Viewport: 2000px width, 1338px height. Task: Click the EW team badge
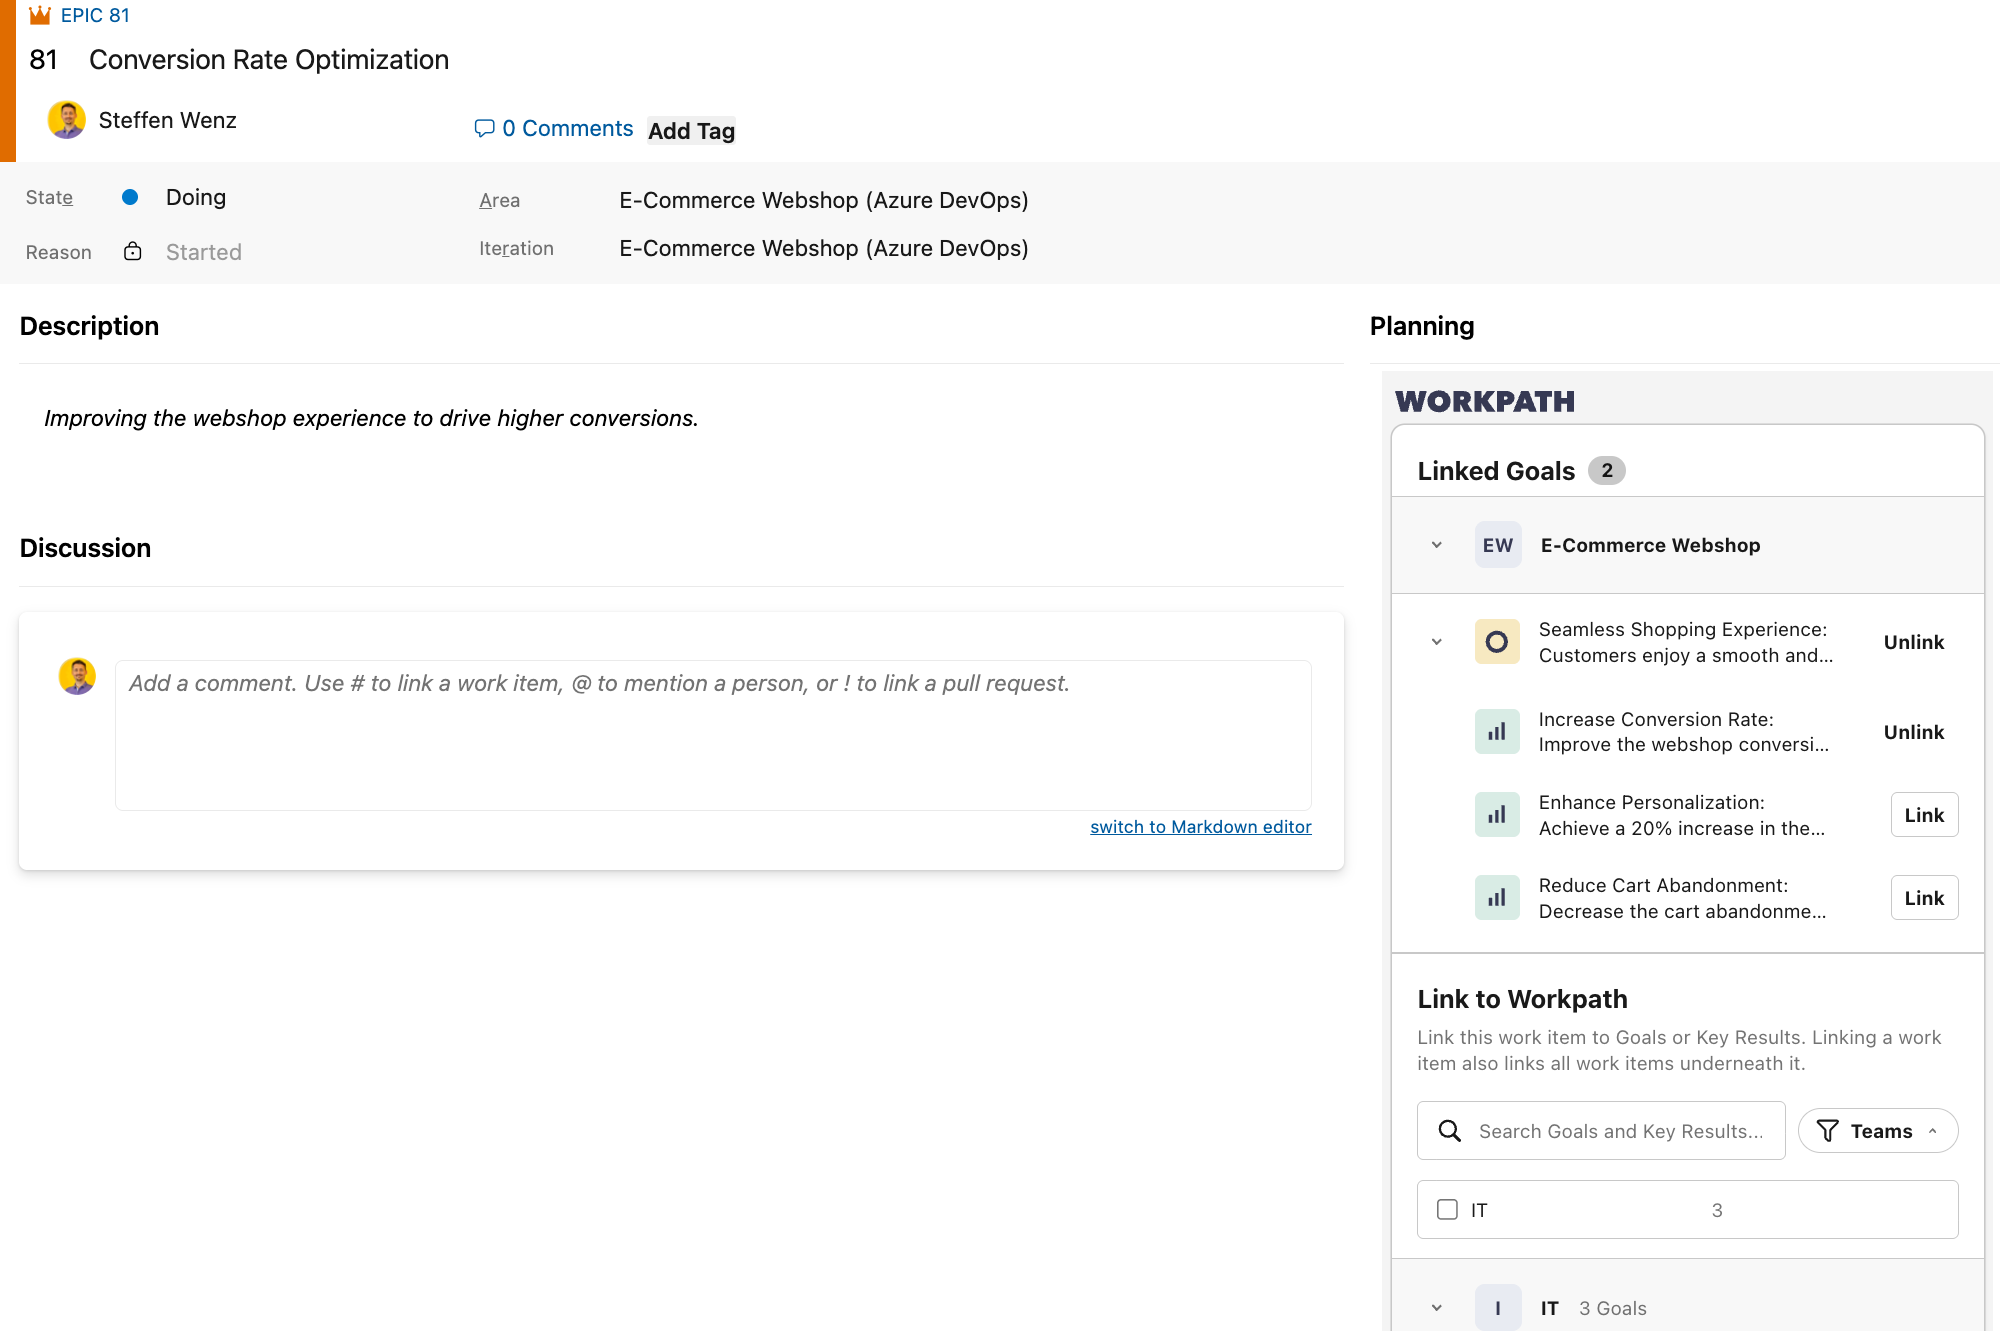tap(1498, 545)
